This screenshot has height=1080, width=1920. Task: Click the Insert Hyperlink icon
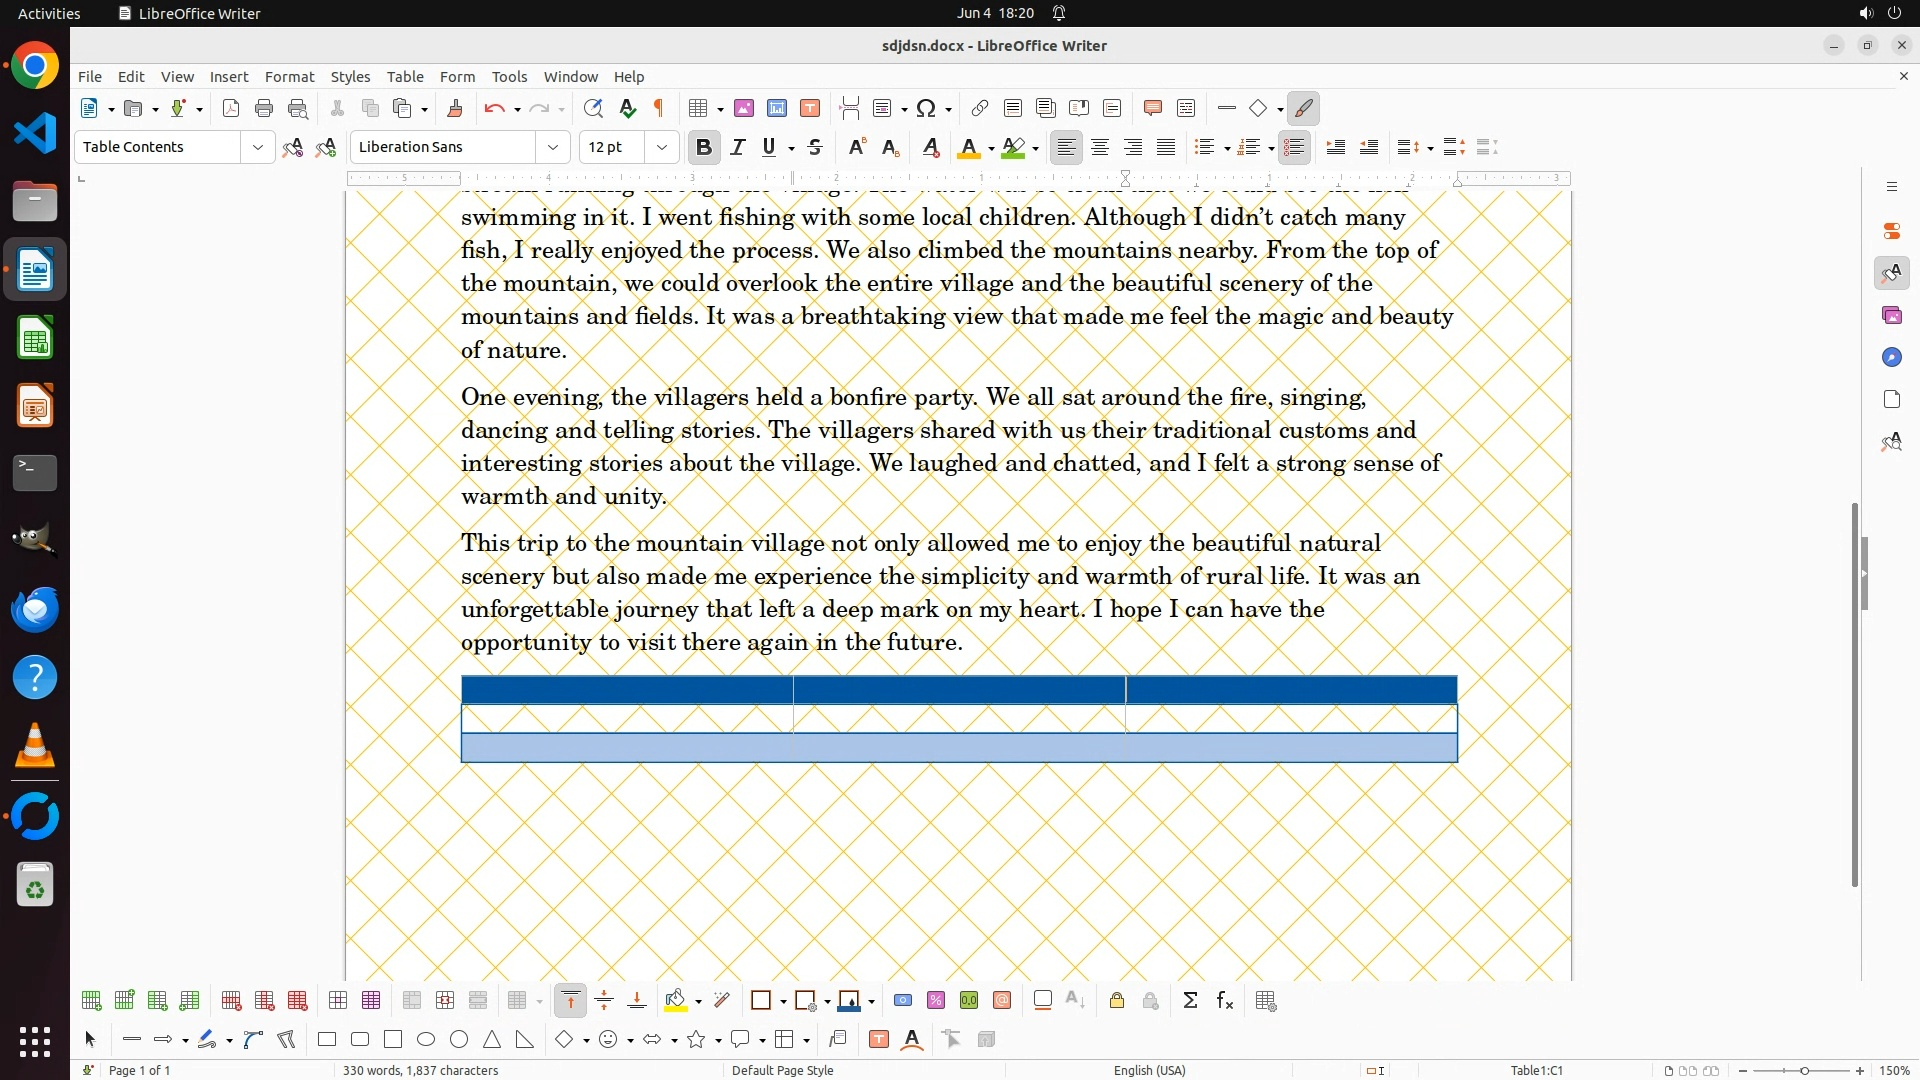pos(980,109)
